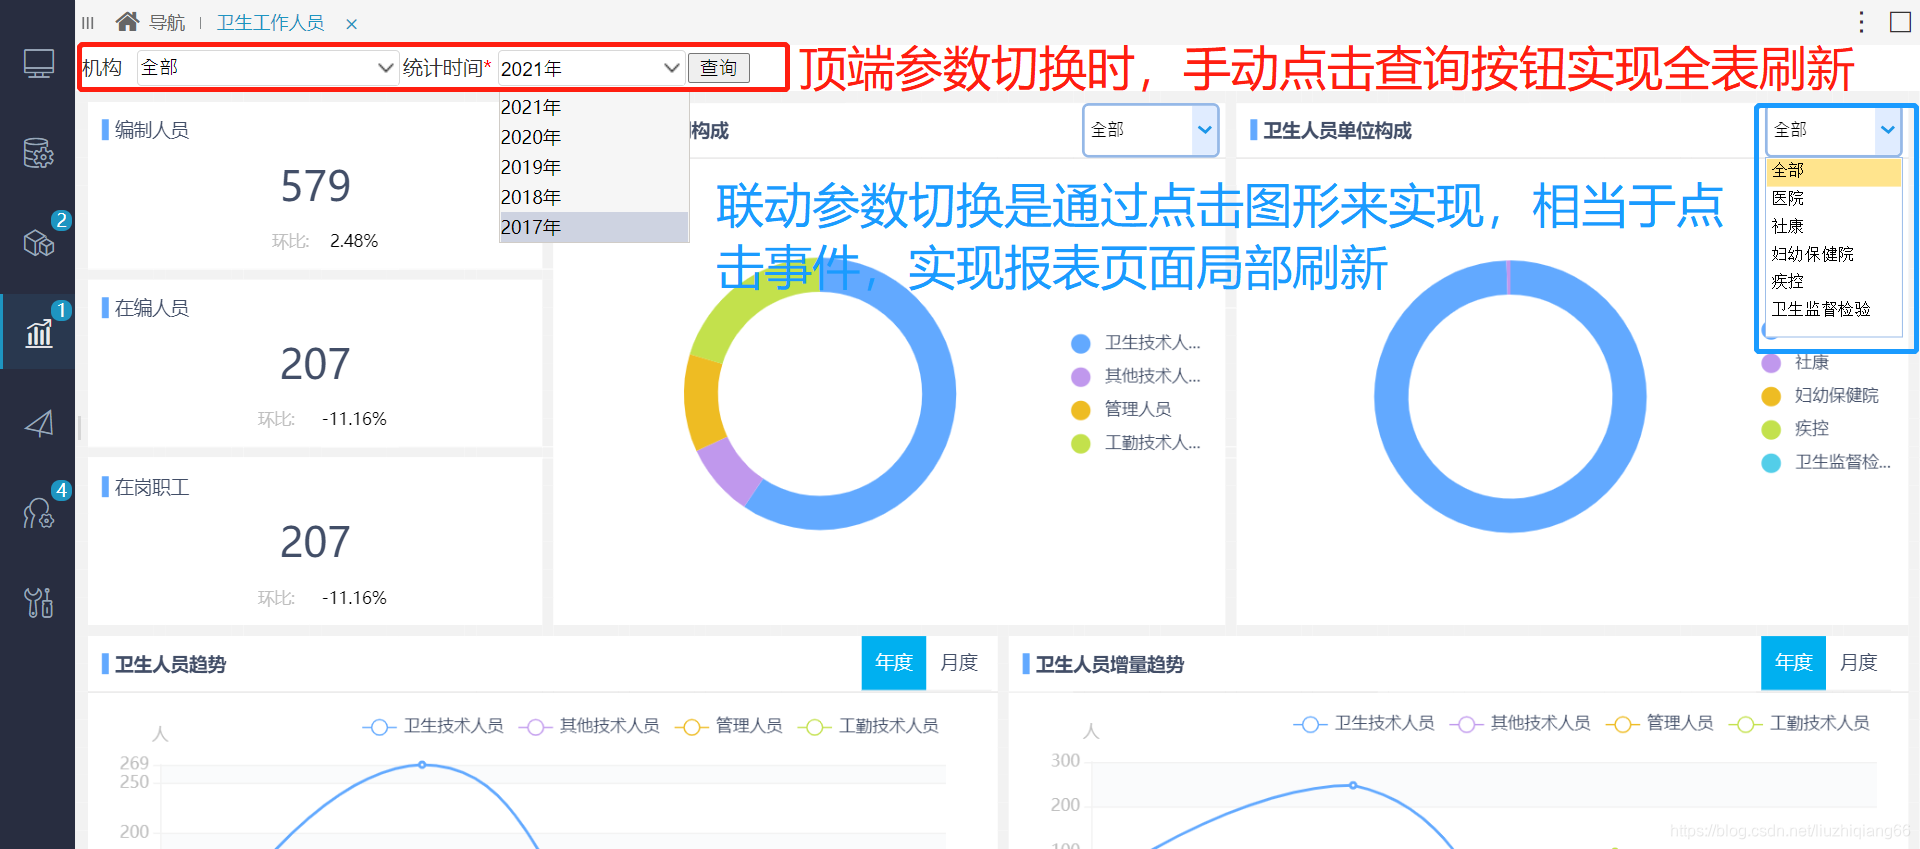This screenshot has width=1920, height=849.
Task: Toggle 其他技术人员 series in 增量趋势 chart
Action: 1520,723
